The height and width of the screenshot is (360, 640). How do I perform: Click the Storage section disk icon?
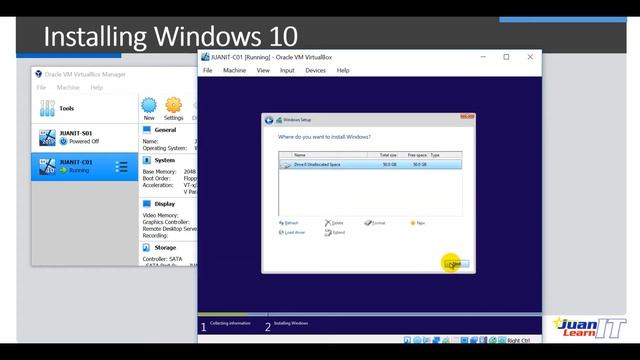[x=147, y=247]
